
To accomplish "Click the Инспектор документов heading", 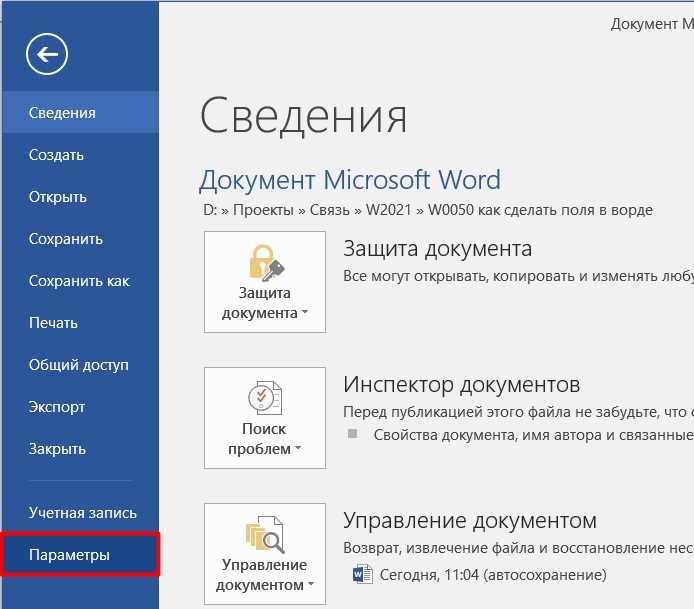I will point(462,384).
